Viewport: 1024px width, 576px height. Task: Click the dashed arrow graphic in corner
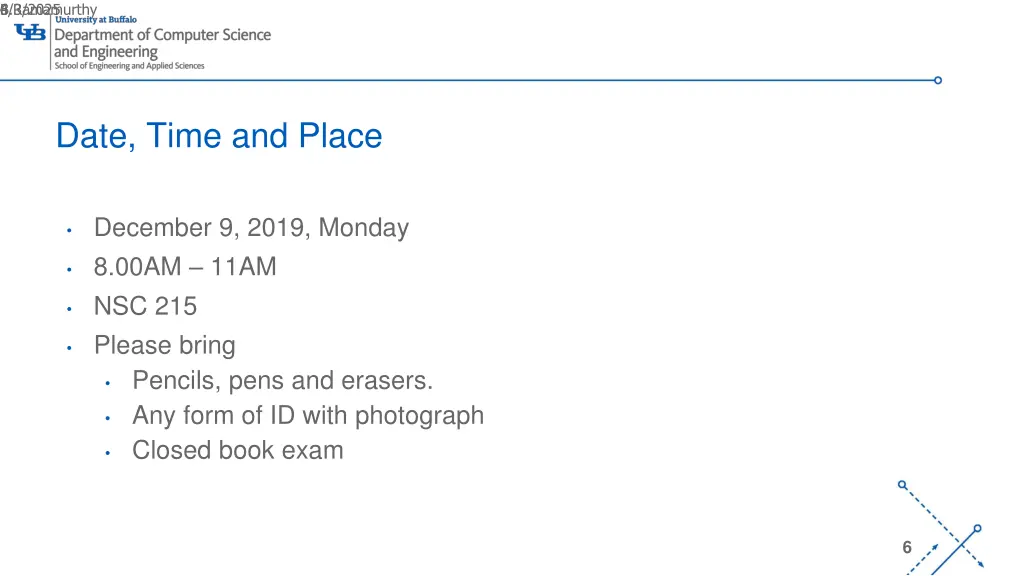click(944, 528)
